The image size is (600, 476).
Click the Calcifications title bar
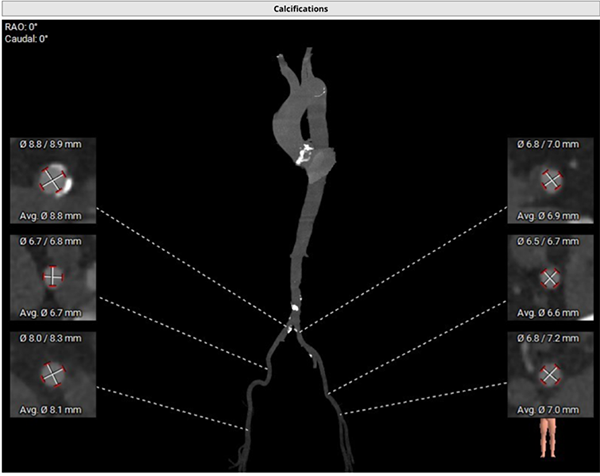pyautogui.click(x=300, y=8)
